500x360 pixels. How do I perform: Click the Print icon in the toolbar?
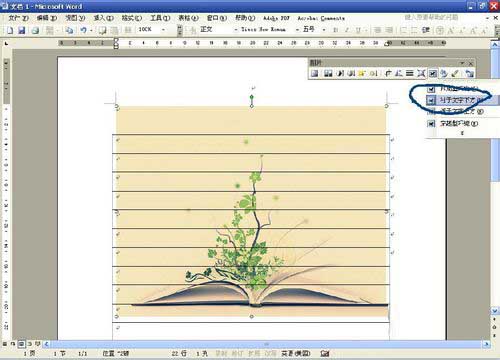point(35,30)
